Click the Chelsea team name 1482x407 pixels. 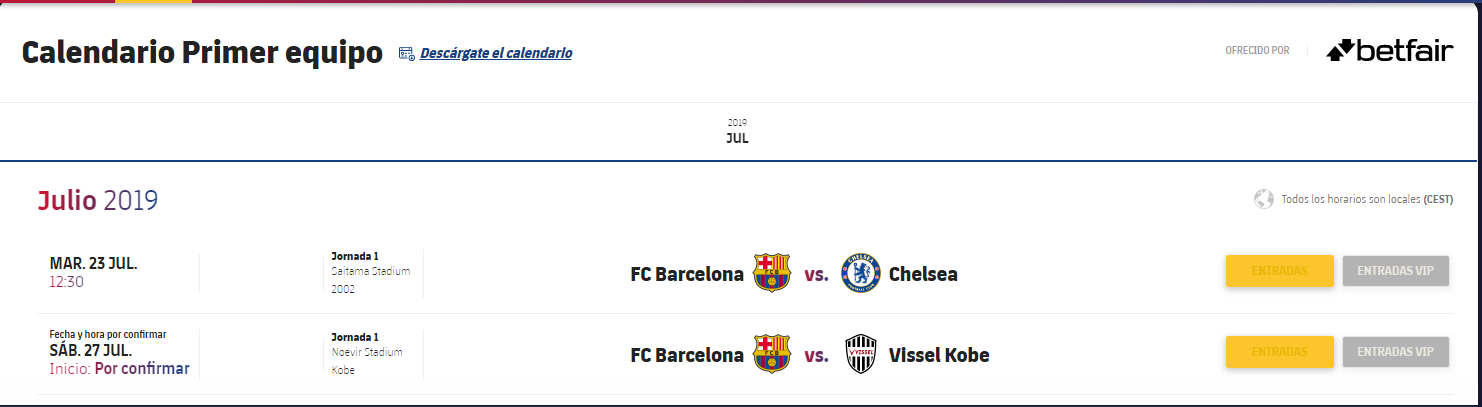(x=923, y=274)
